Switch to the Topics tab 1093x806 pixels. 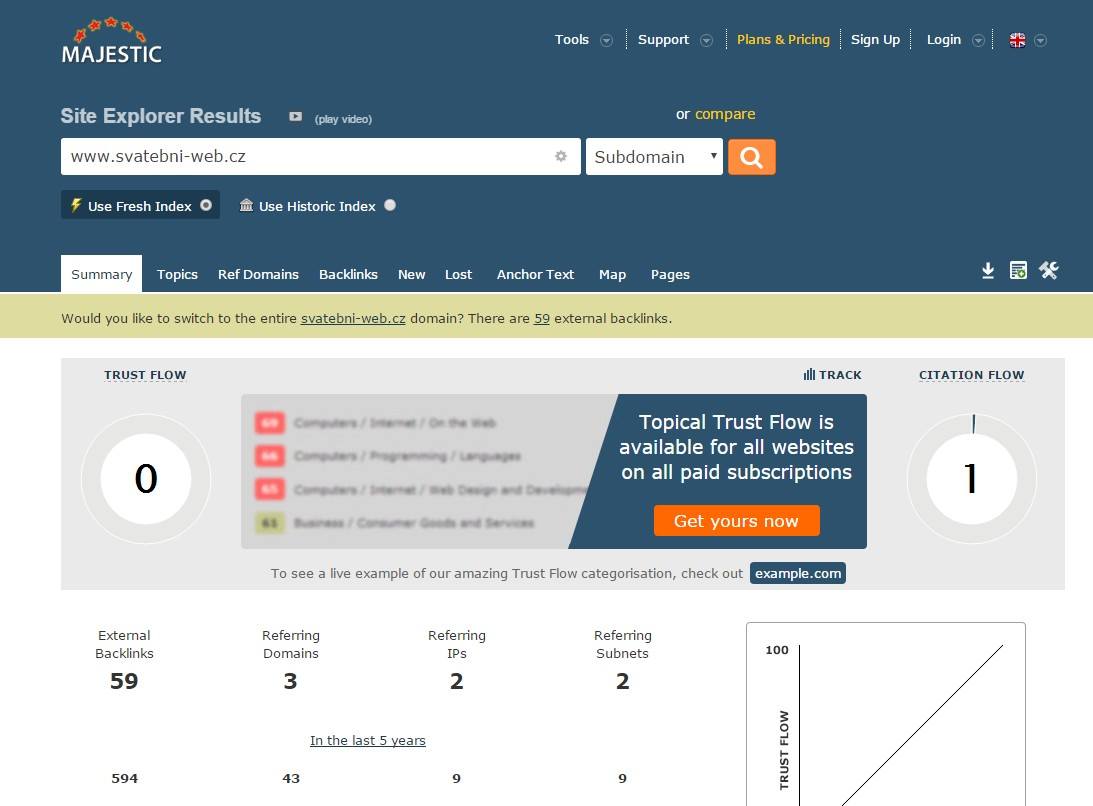point(177,274)
